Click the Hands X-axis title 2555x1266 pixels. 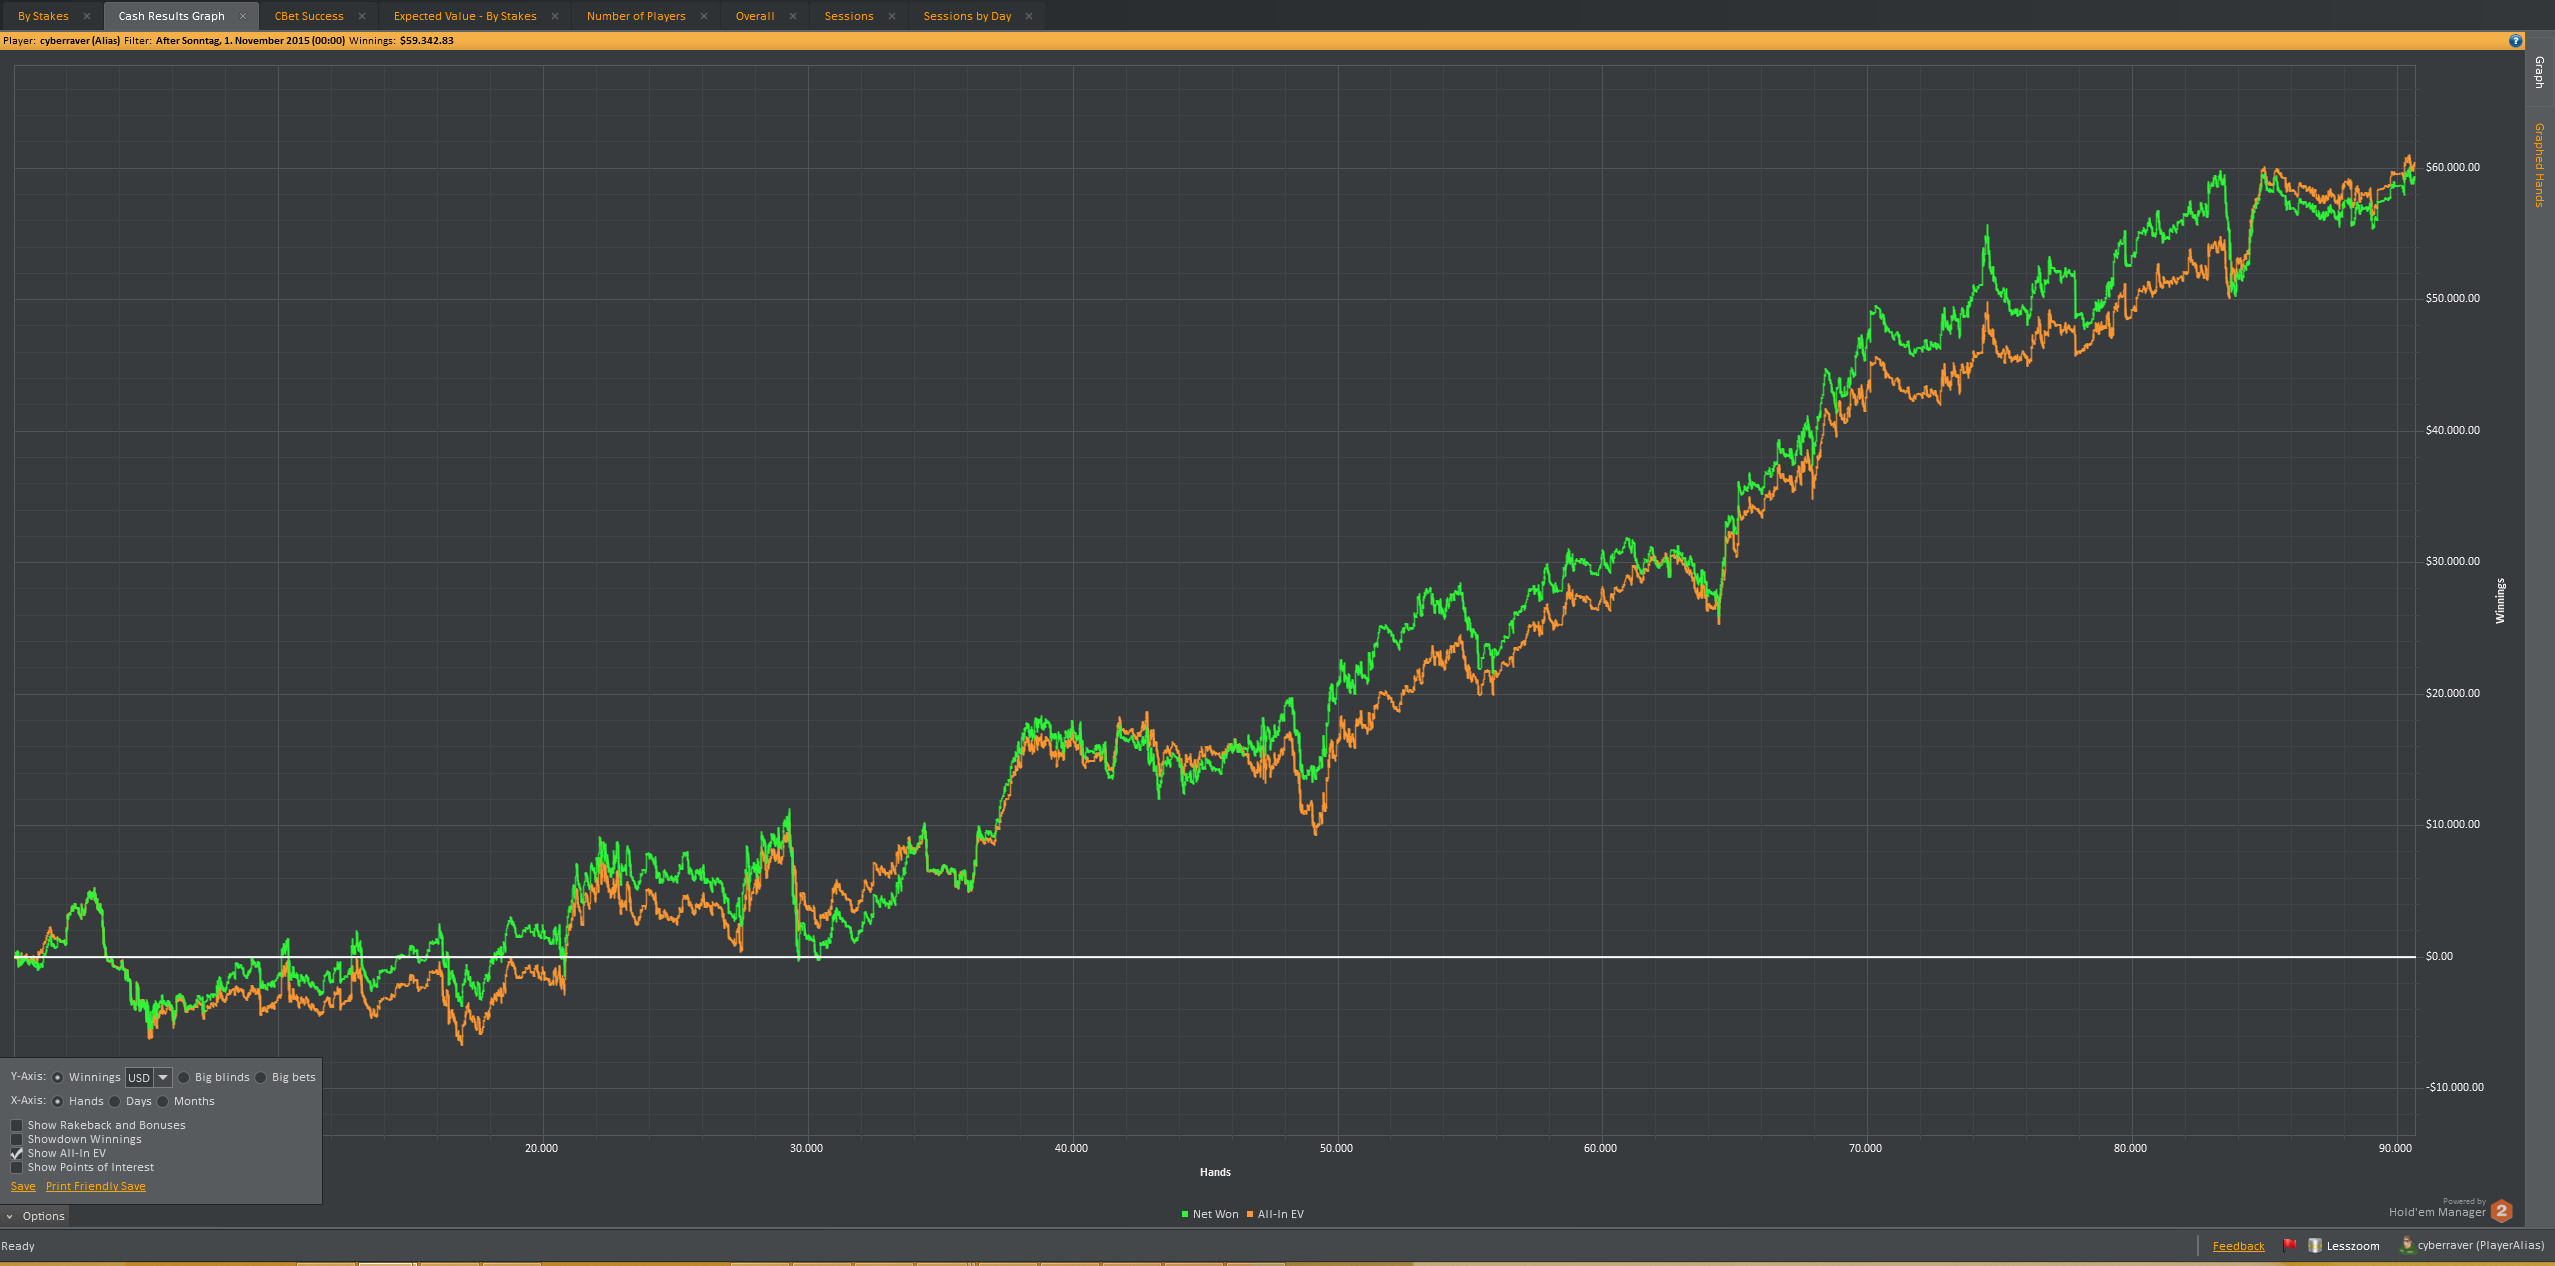point(1215,1172)
